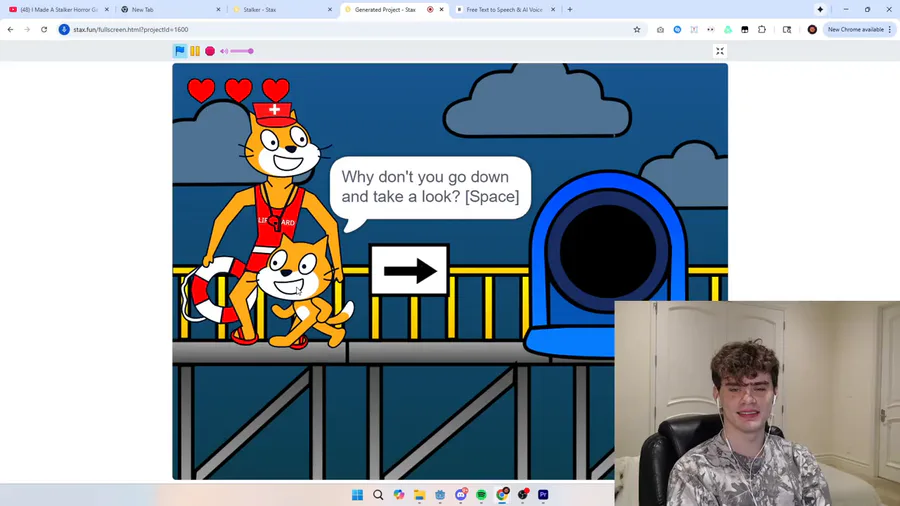900x506 pixels.
Task: Close the YouTube Stalker Horror tab
Action: pos(107,9)
